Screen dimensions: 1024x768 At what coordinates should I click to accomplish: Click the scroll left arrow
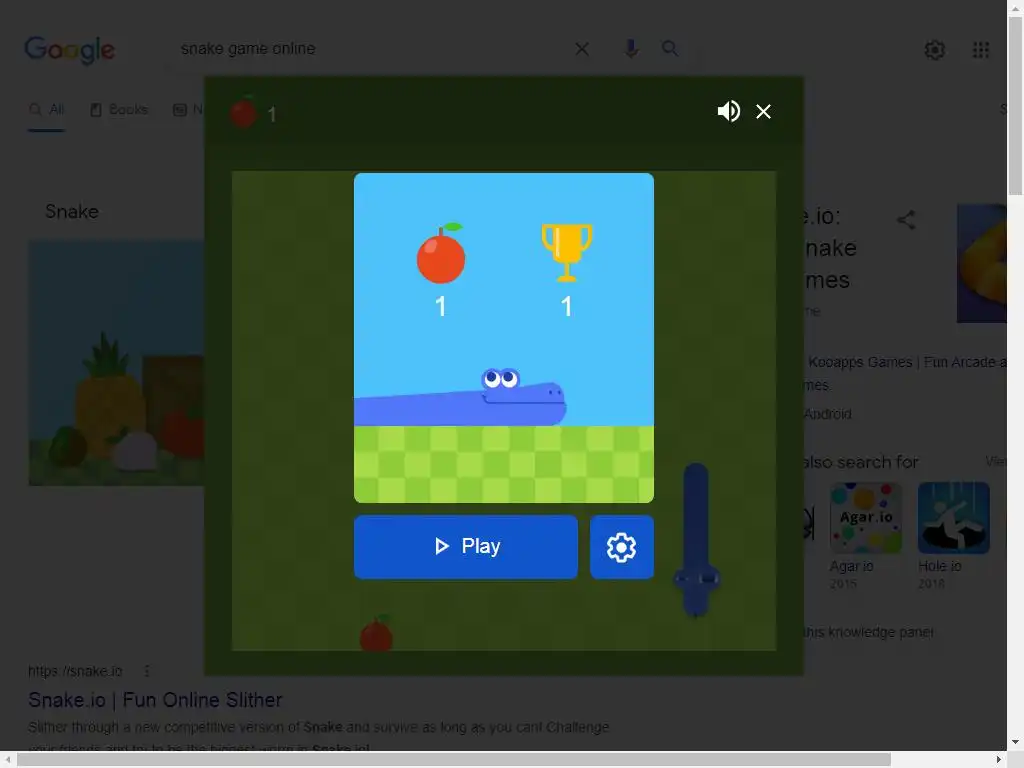[7, 759]
